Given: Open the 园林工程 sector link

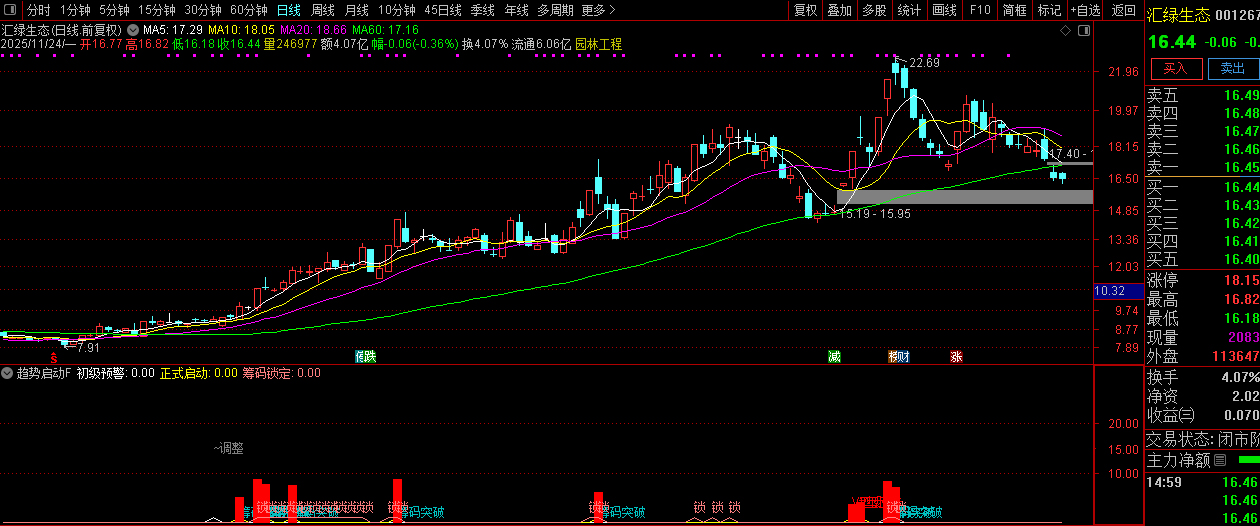Looking at the screenshot, I should click(x=598, y=44).
